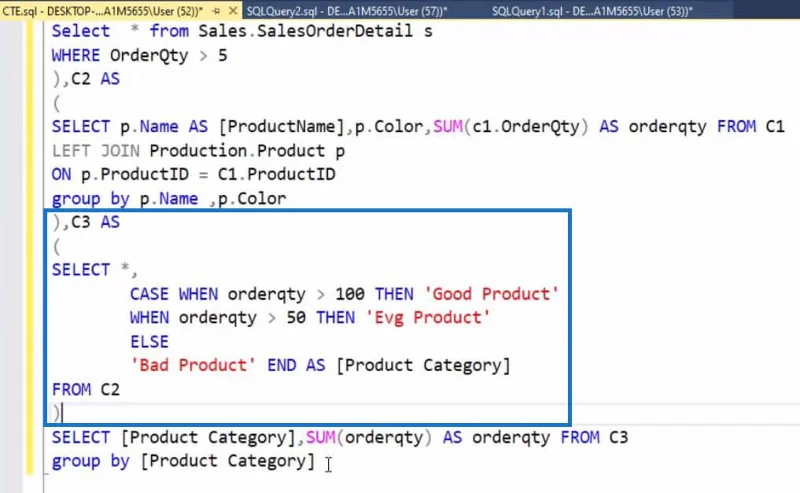This screenshot has width=800, height=493.
Task: Click 'CASE WHEN' keywords
Action: (173, 294)
